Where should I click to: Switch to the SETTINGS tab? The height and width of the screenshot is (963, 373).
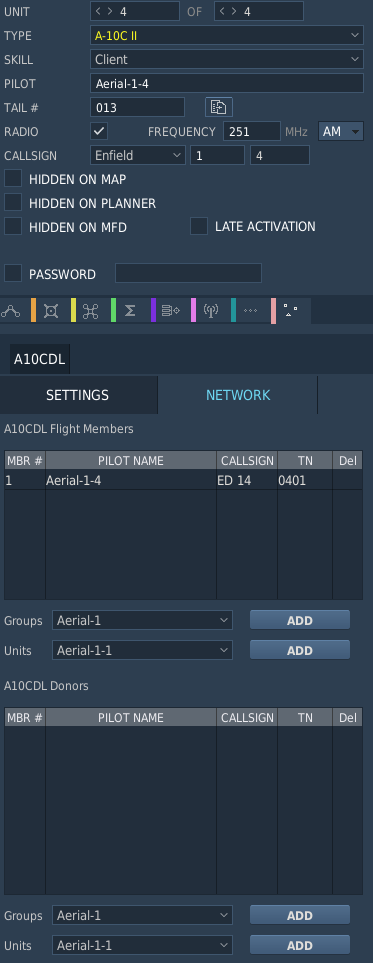pyautogui.click(x=77, y=395)
